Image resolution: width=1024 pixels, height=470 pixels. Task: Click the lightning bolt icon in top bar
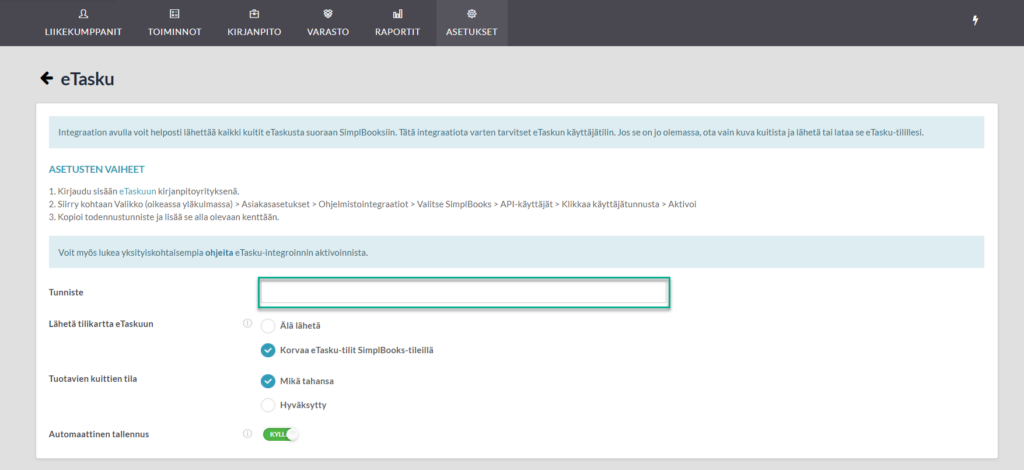(x=976, y=20)
